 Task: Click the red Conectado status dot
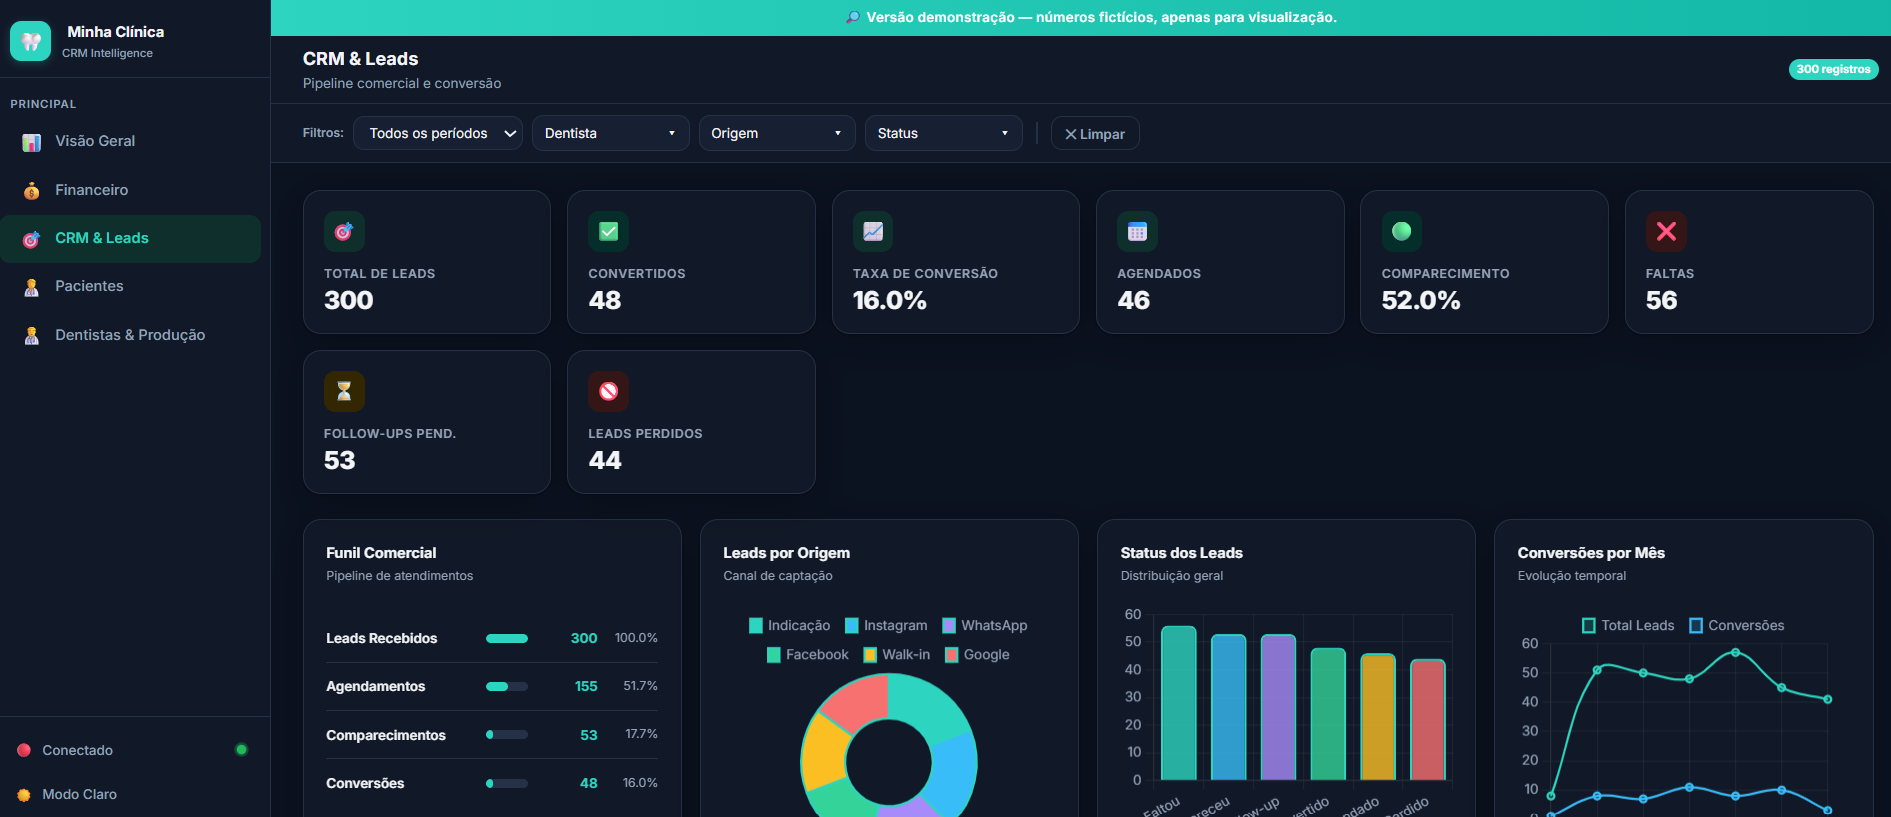(24, 750)
